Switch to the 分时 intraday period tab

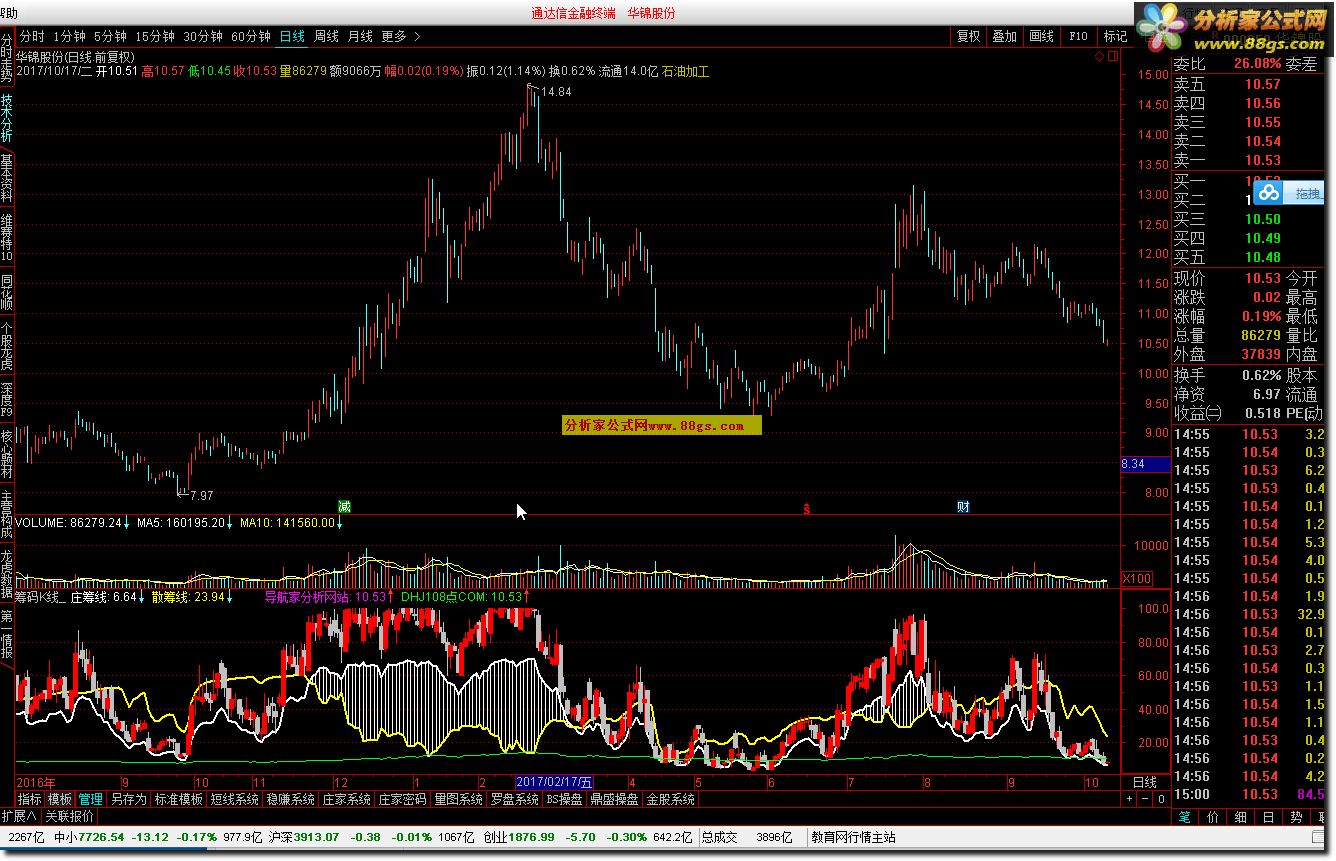pos(33,36)
